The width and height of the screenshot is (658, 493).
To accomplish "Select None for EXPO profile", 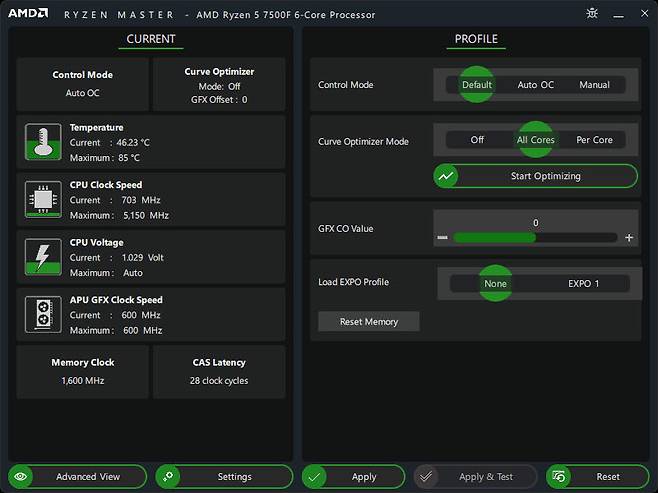I will (x=495, y=284).
